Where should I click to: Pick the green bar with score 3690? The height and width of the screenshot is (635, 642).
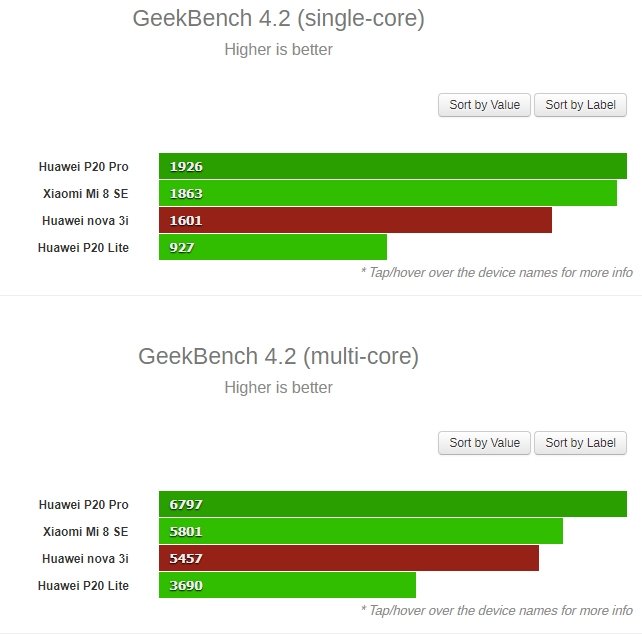click(287, 585)
